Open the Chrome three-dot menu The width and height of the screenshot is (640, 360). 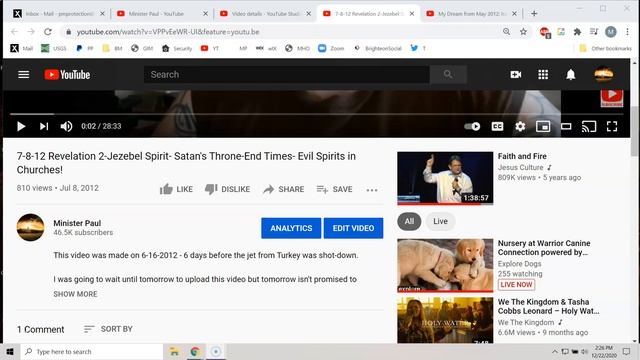[627, 31]
